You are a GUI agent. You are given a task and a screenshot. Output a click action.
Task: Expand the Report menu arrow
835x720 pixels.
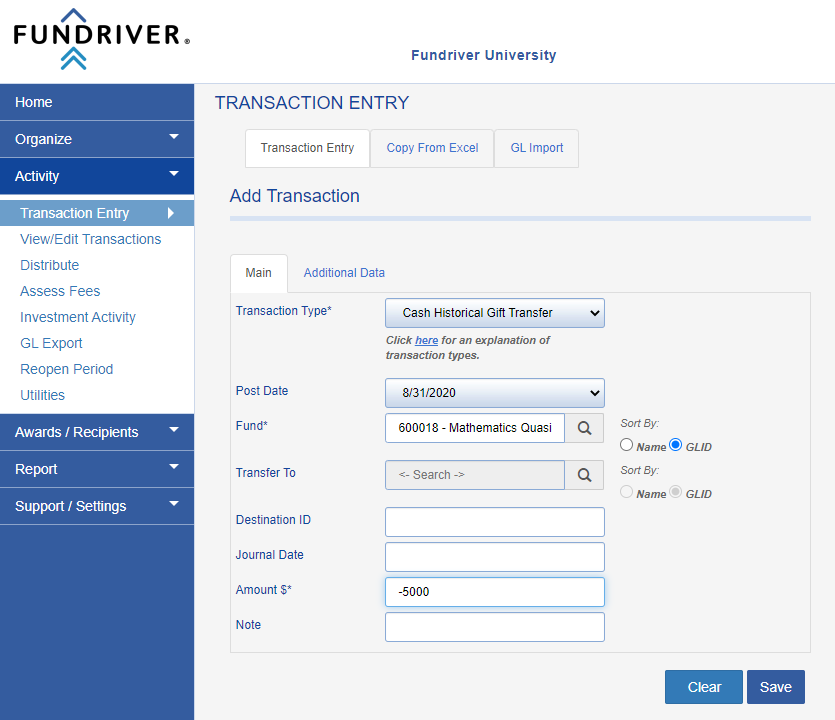(x=174, y=467)
